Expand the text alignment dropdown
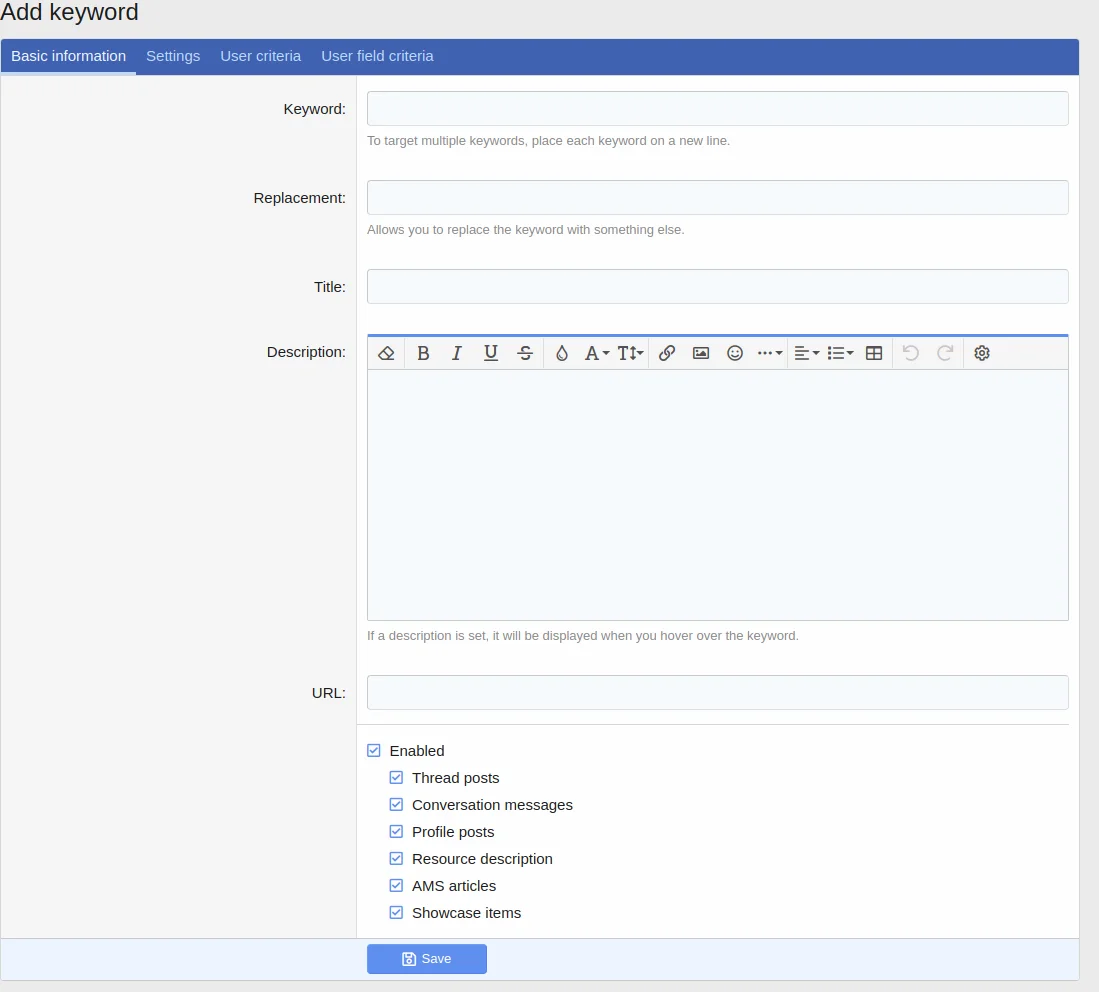Viewport: 1099px width, 992px height. pos(806,353)
